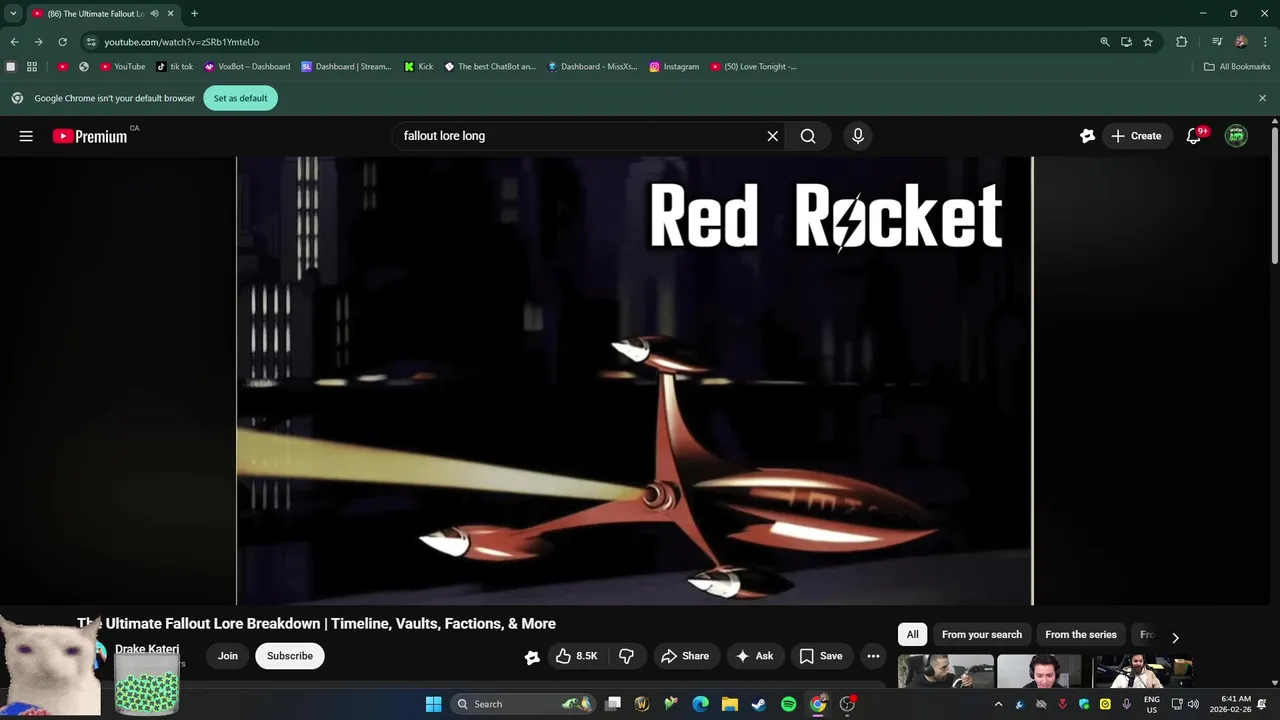Open The best ChatBot bookmark
The height and width of the screenshot is (720, 1280).
point(490,67)
